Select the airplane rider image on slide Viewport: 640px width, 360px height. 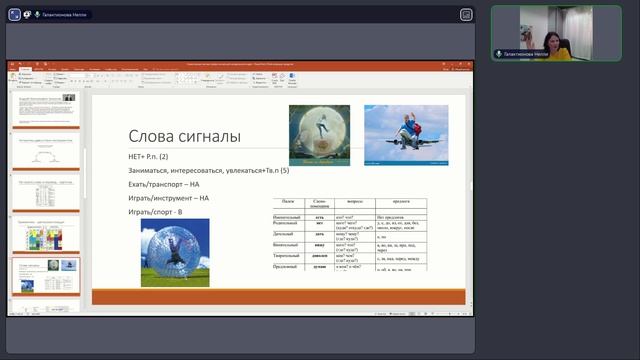coord(406,135)
